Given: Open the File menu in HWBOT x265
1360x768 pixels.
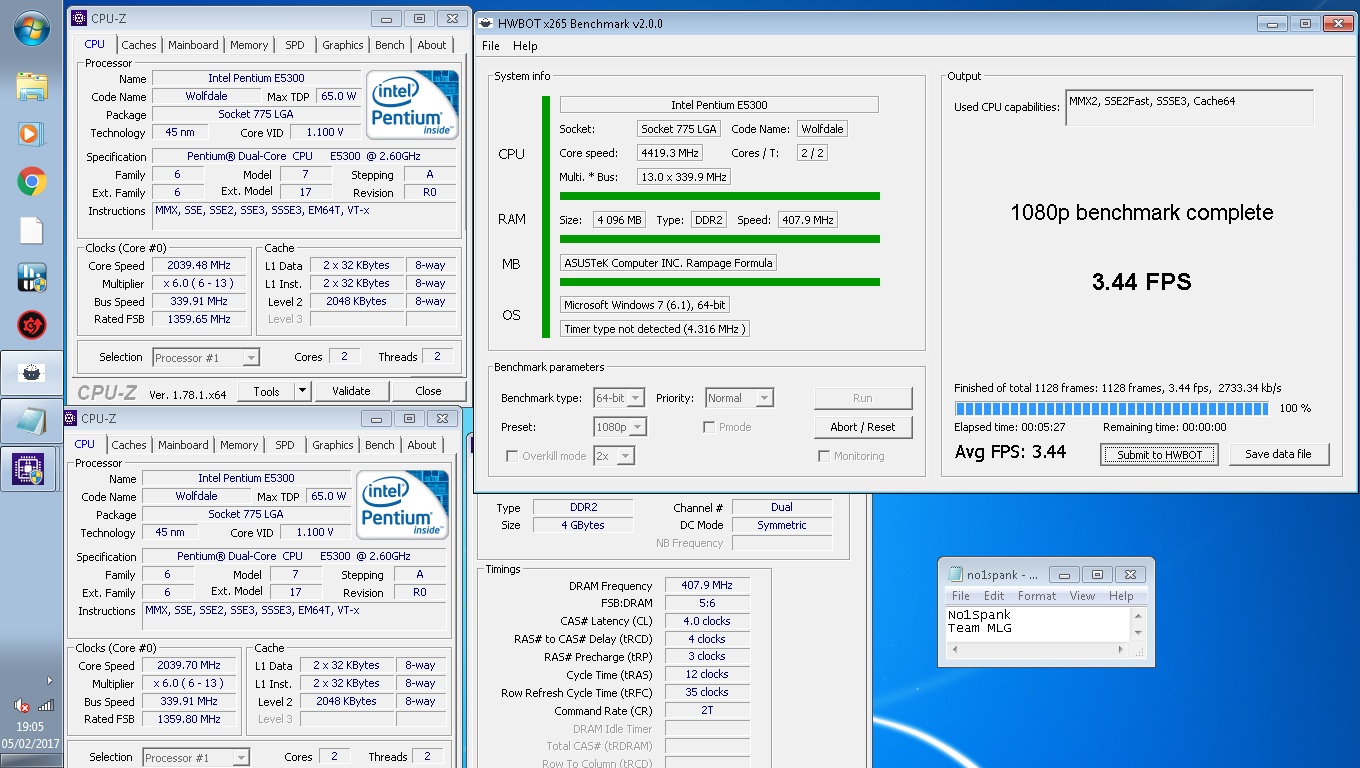Looking at the screenshot, I should pos(491,46).
